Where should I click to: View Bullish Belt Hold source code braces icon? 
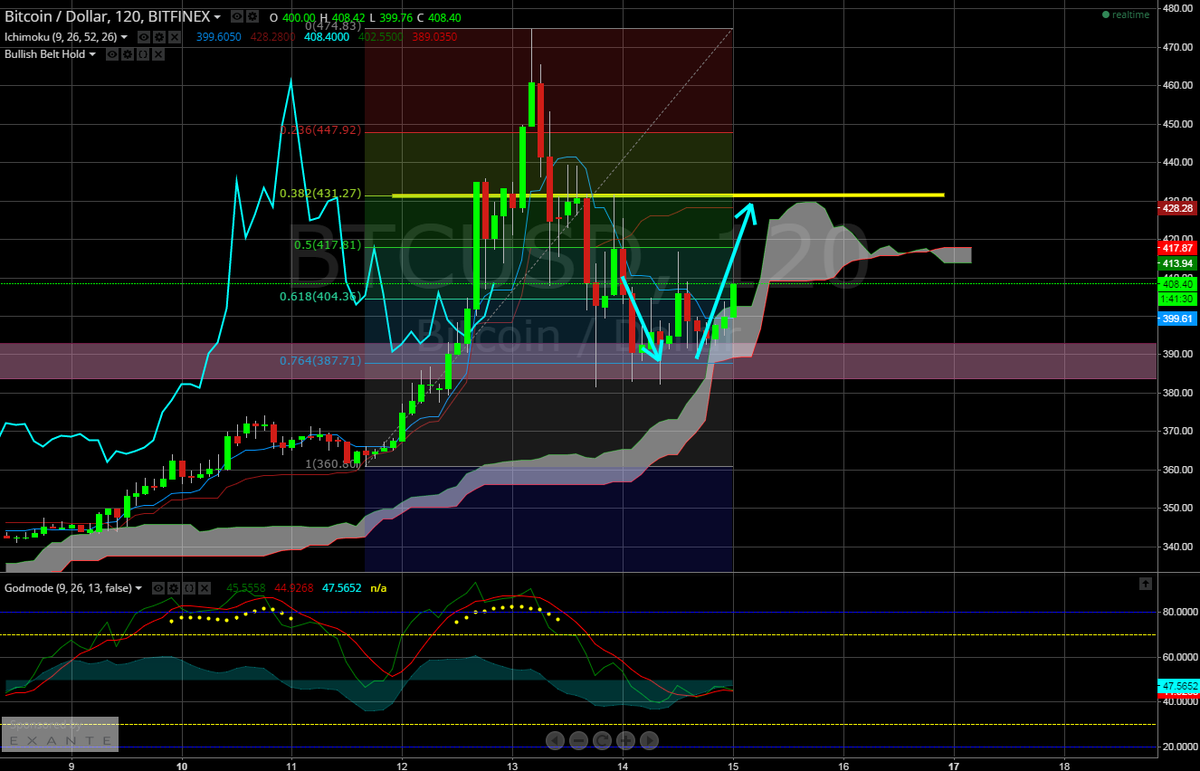(143, 54)
